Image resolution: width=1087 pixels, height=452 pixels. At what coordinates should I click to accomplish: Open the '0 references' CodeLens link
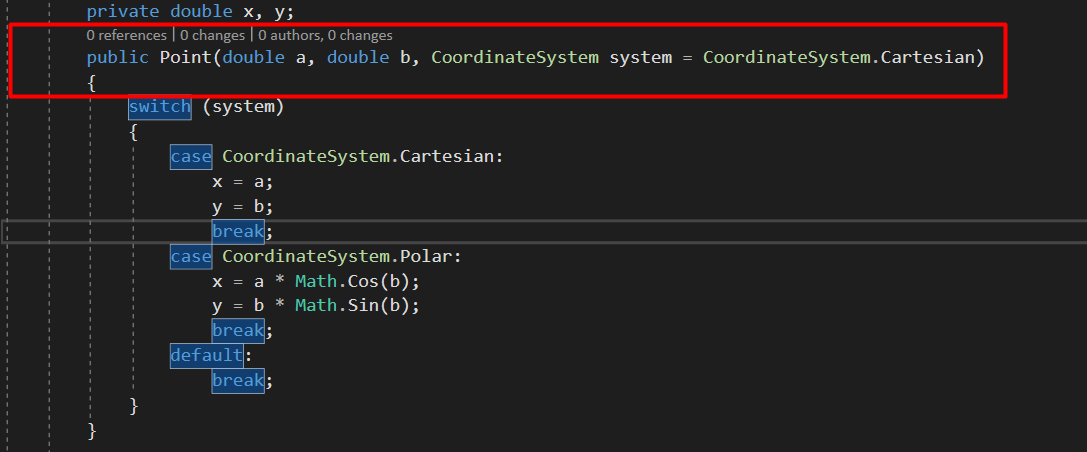126,35
